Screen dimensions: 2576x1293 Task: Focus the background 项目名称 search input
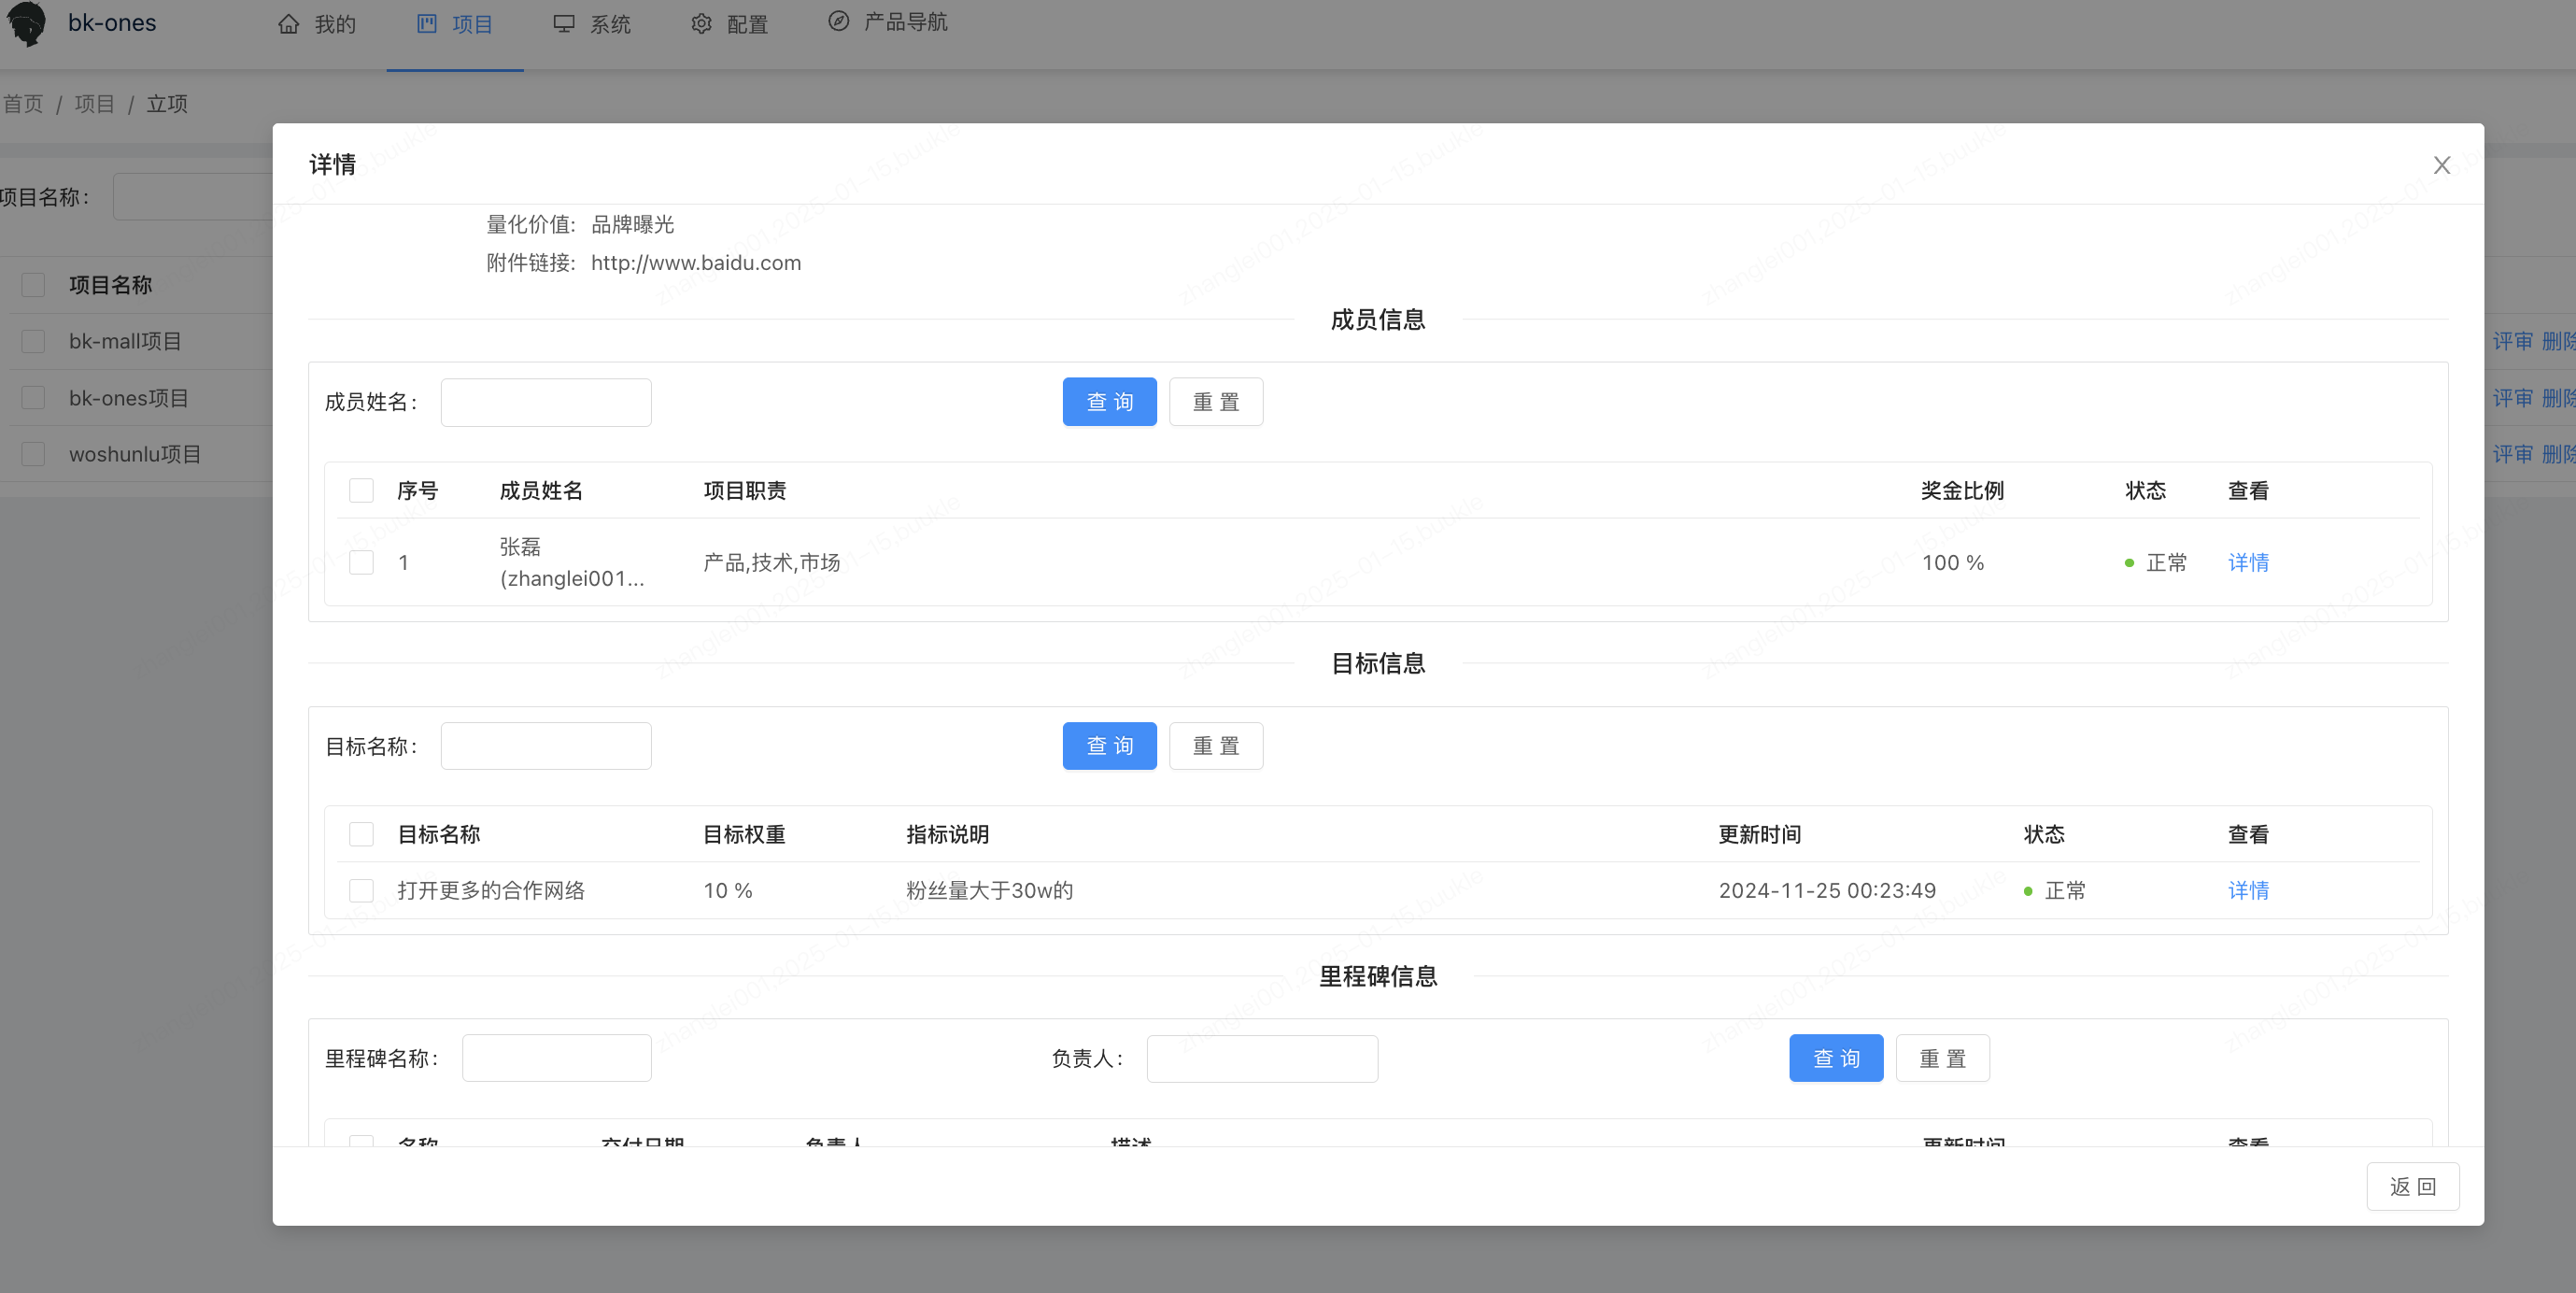[x=193, y=197]
